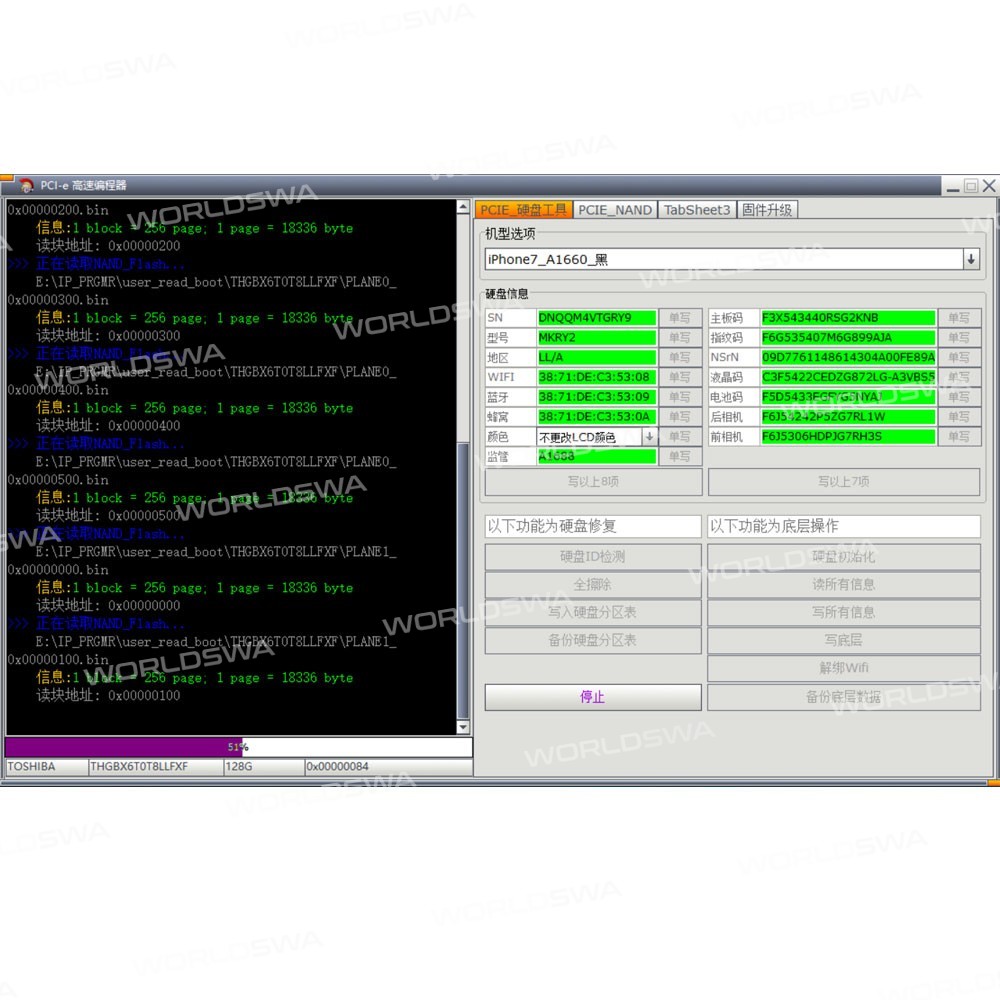Switch to the PCIE_NAND tab
This screenshot has height=1000, width=1000.
(615, 210)
